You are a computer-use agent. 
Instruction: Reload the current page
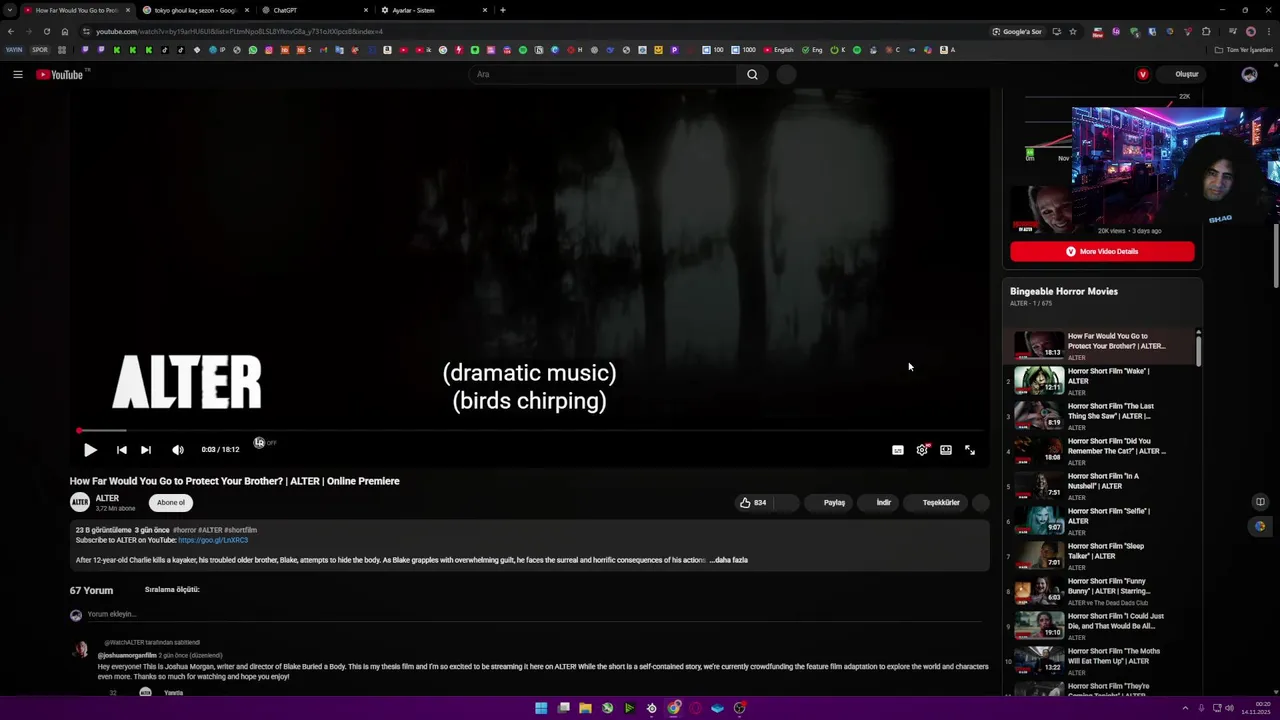pyautogui.click(x=47, y=31)
